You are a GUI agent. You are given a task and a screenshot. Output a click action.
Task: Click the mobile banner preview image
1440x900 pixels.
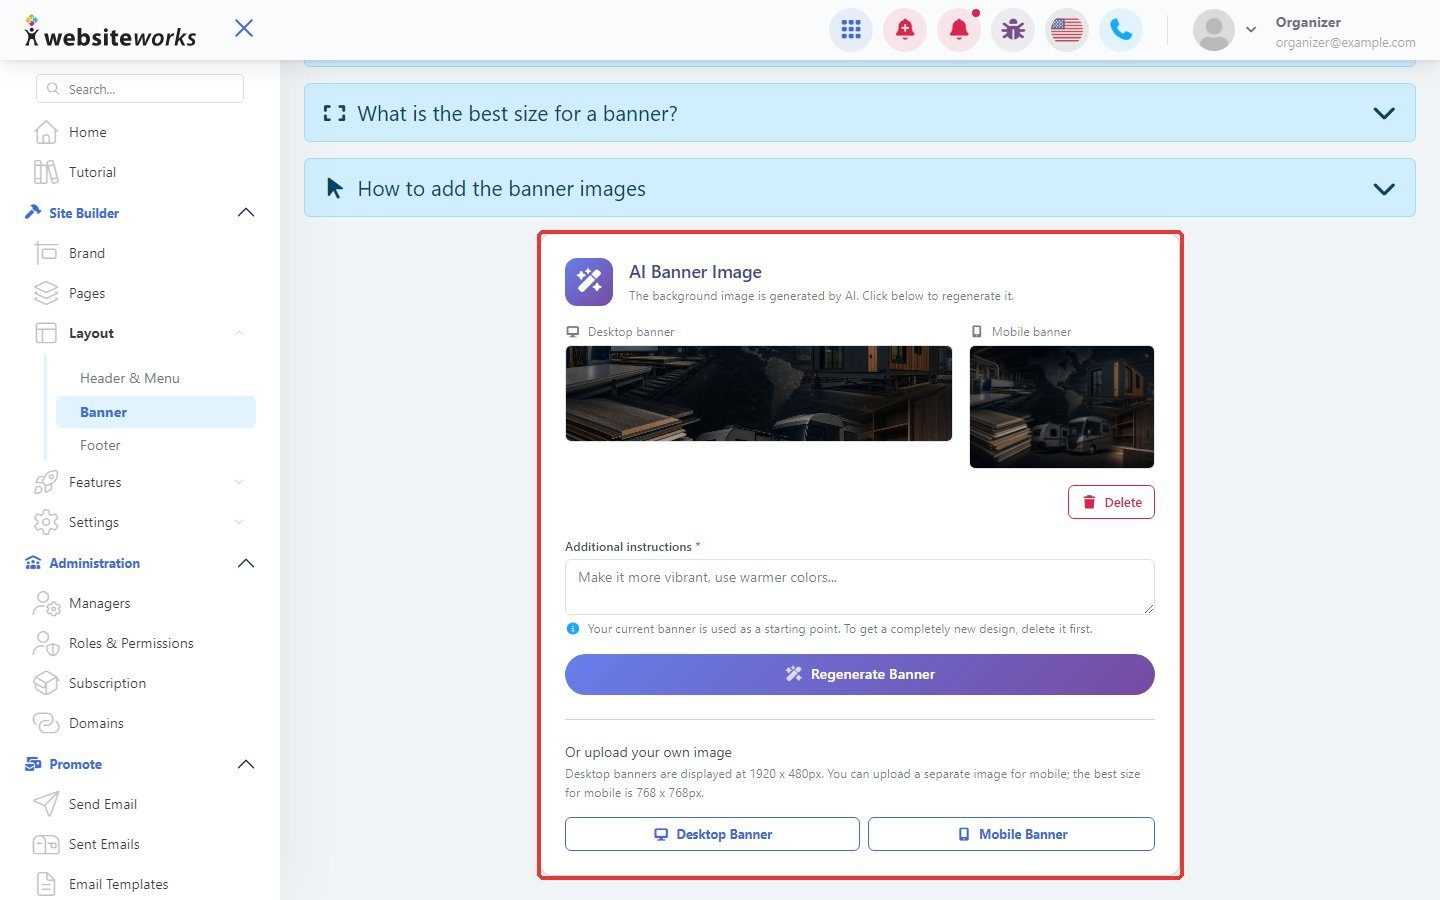pos(1062,407)
